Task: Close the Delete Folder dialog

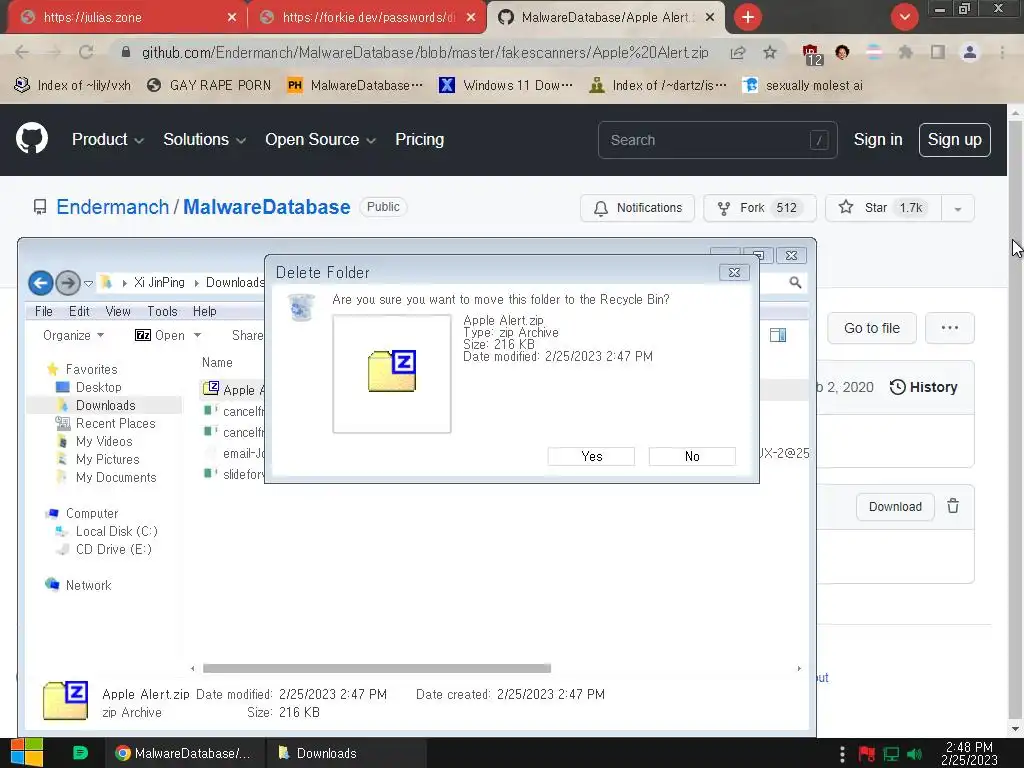Action: point(734,272)
